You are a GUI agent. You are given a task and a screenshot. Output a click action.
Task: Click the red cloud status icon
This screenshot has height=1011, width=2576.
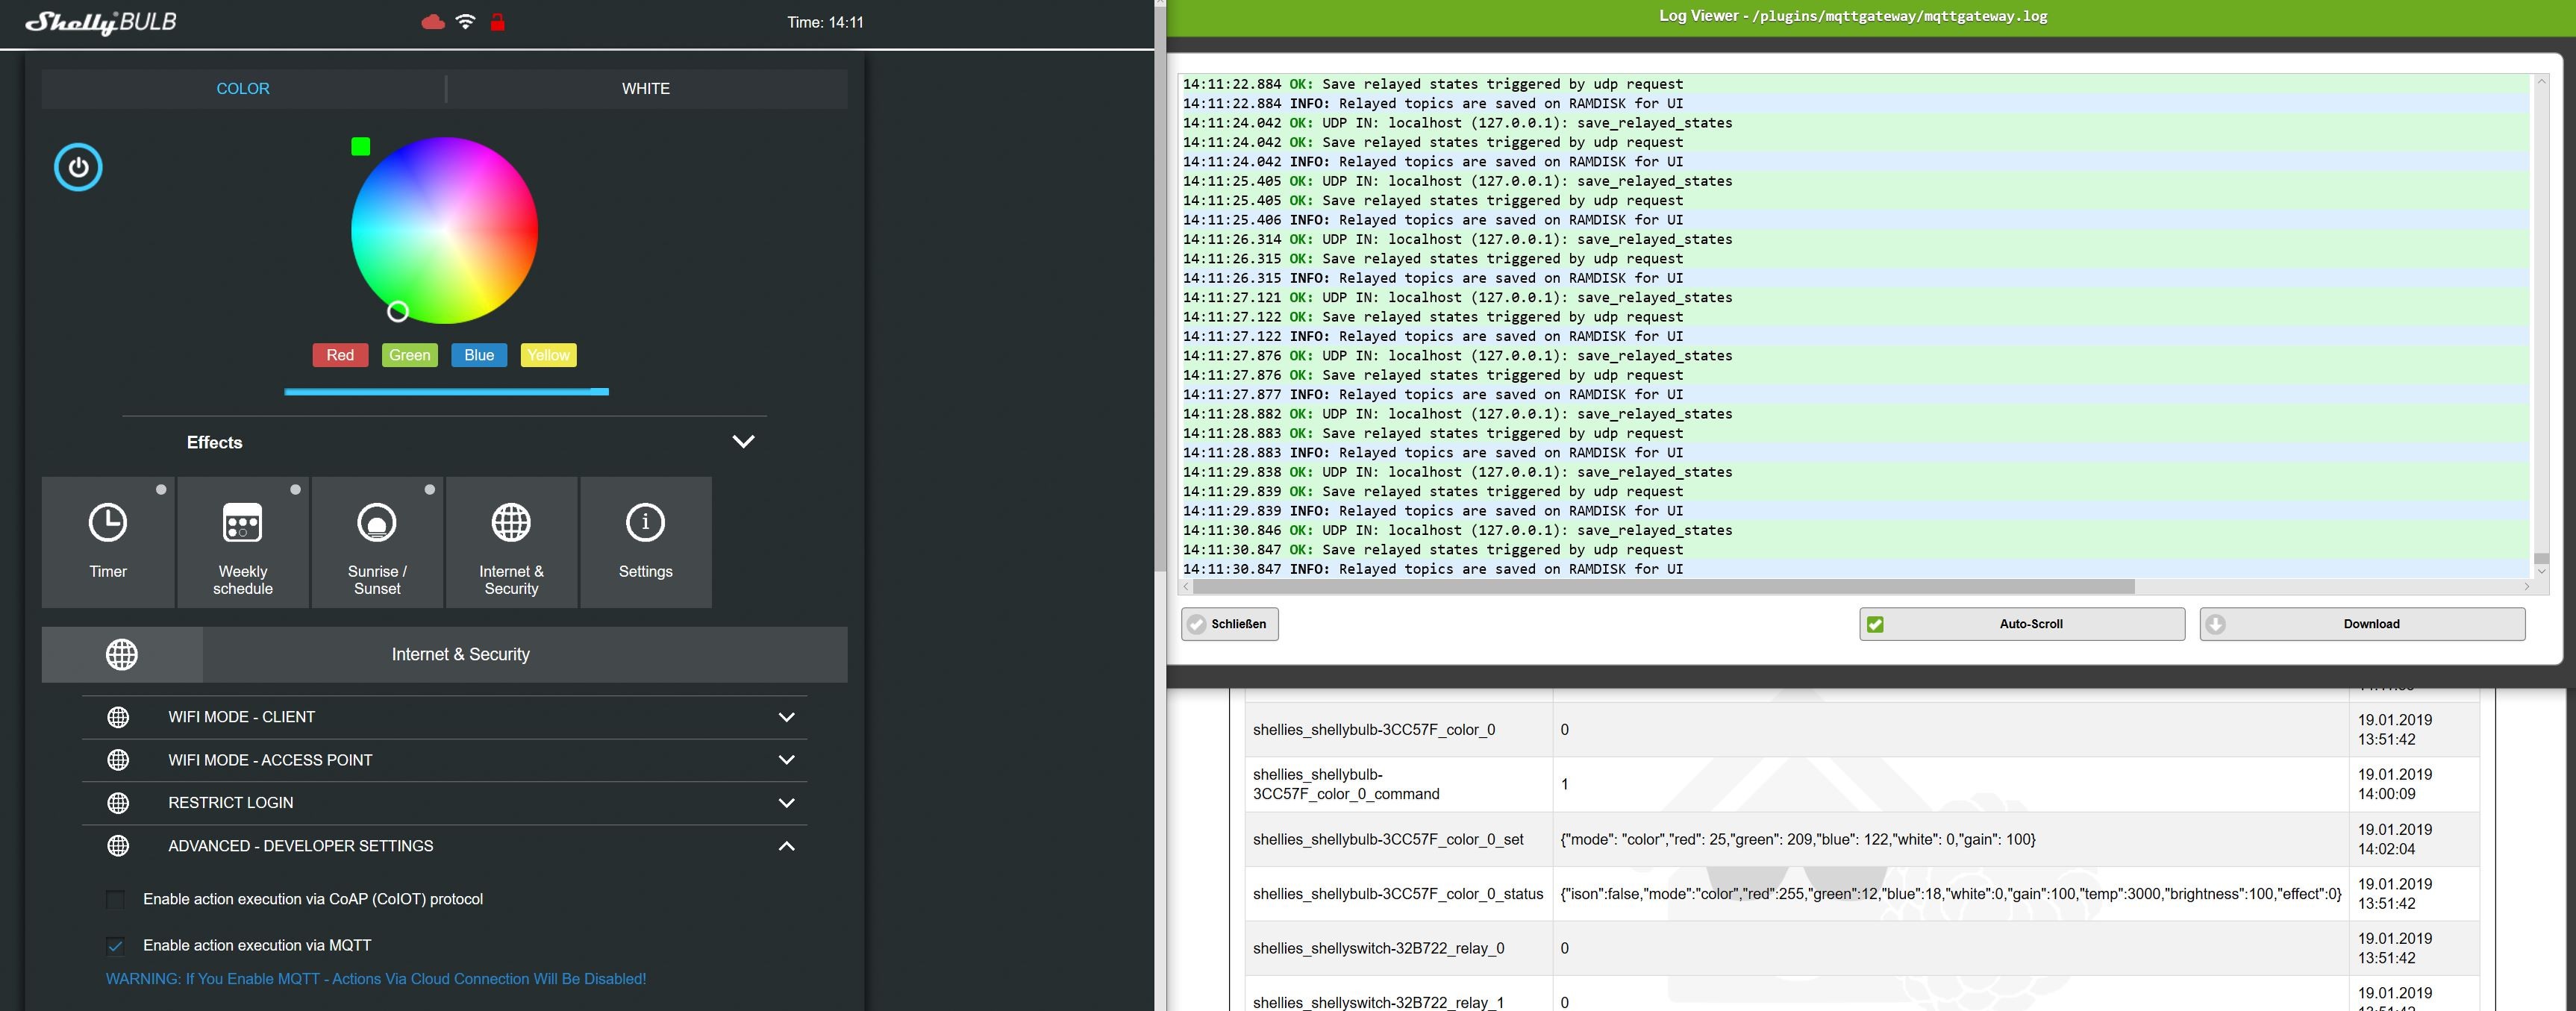(x=433, y=22)
